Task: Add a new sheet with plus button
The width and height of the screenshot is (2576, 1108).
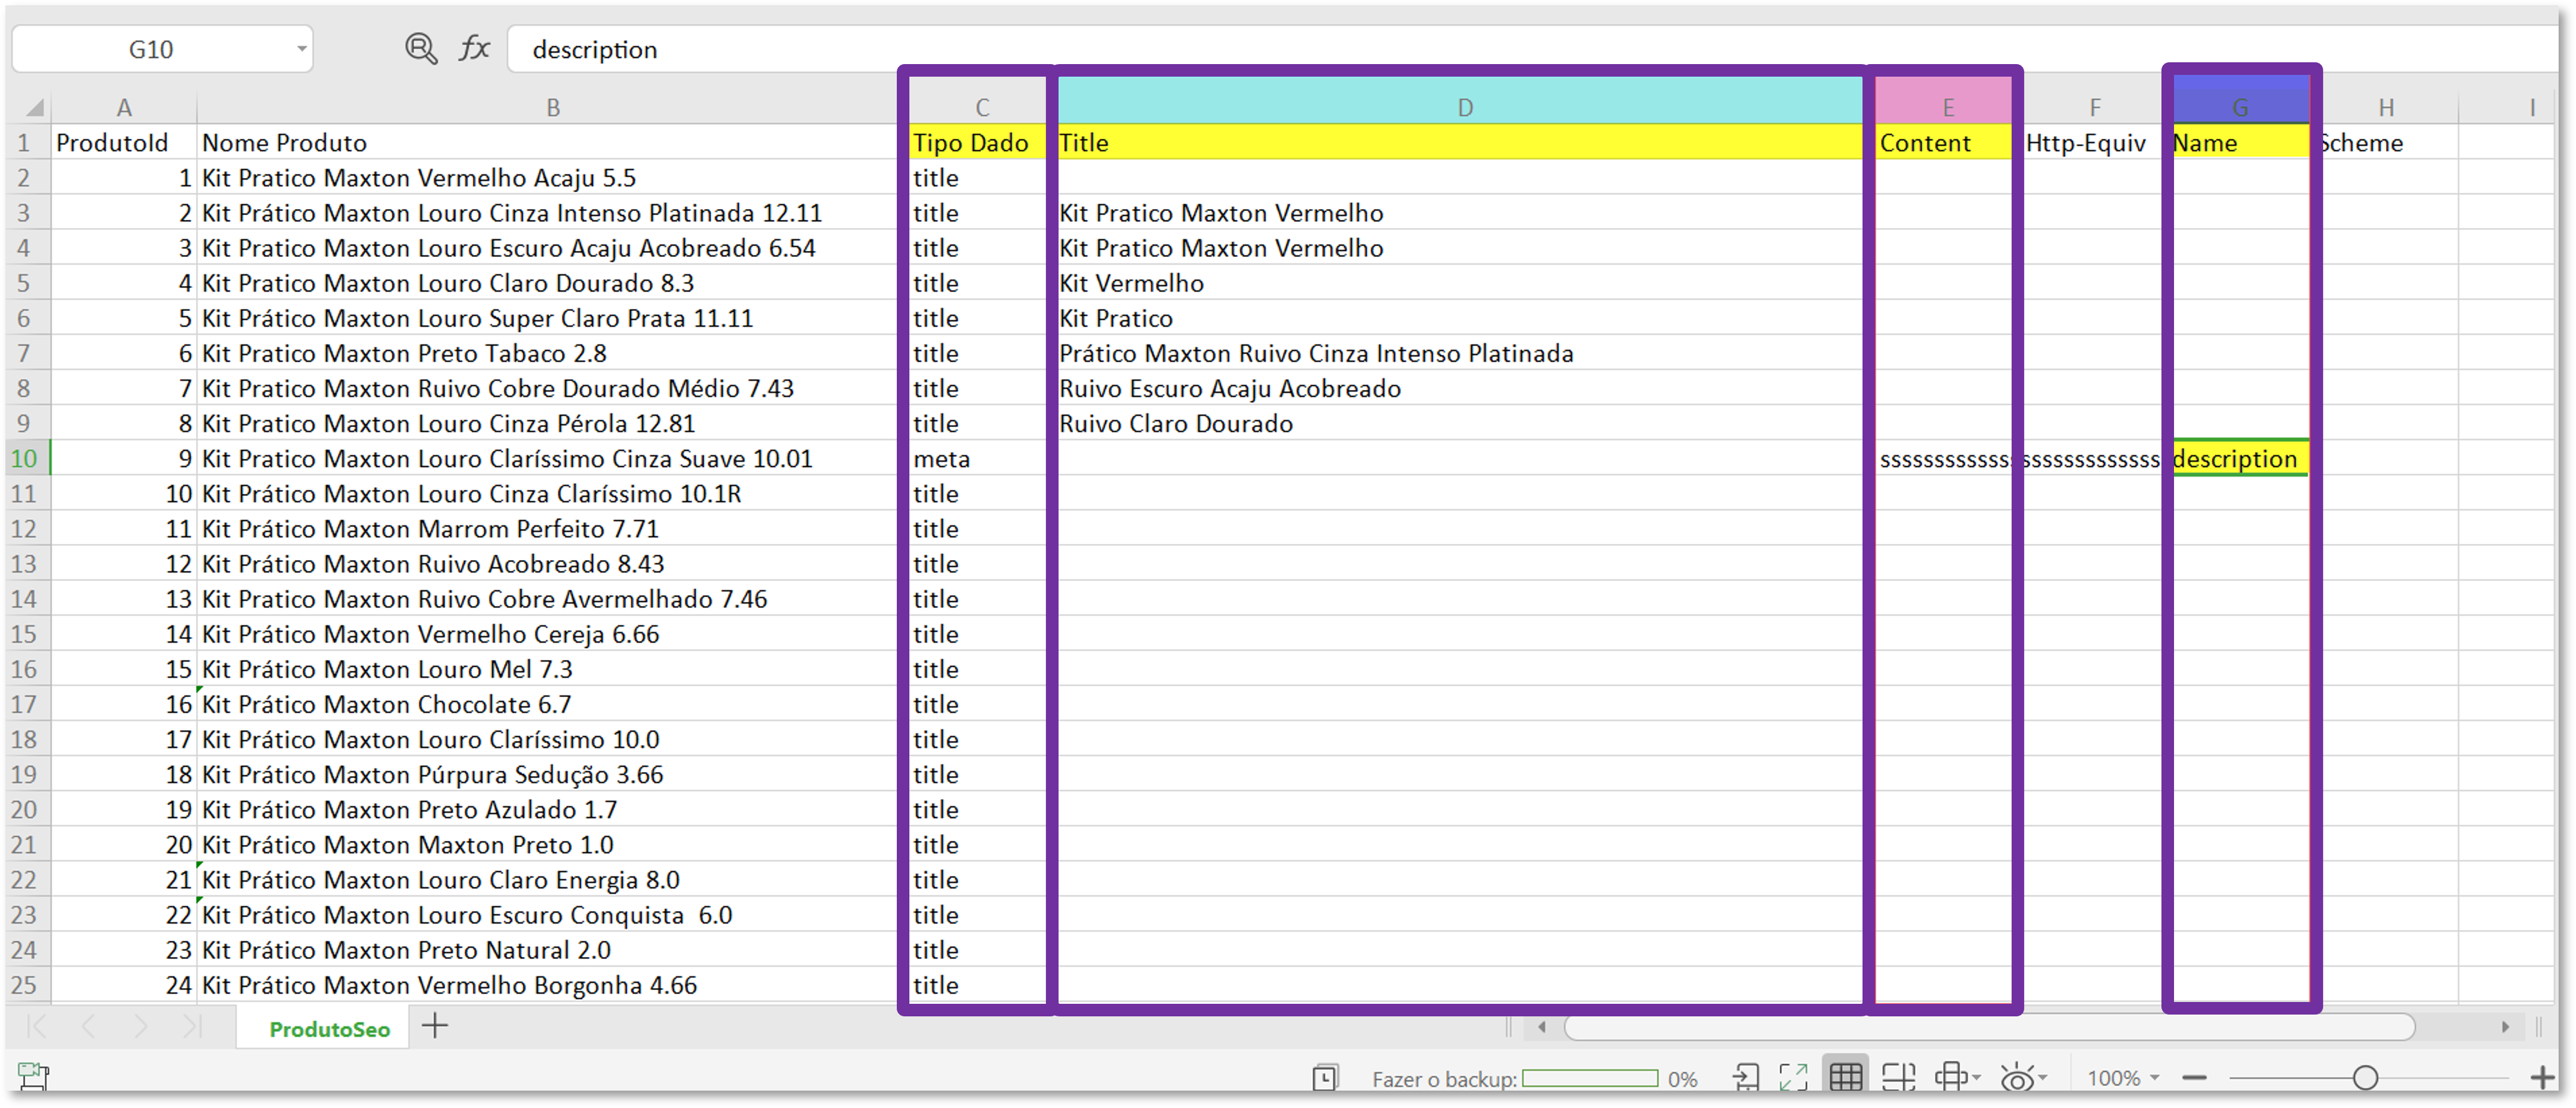Action: click(x=435, y=1025)
